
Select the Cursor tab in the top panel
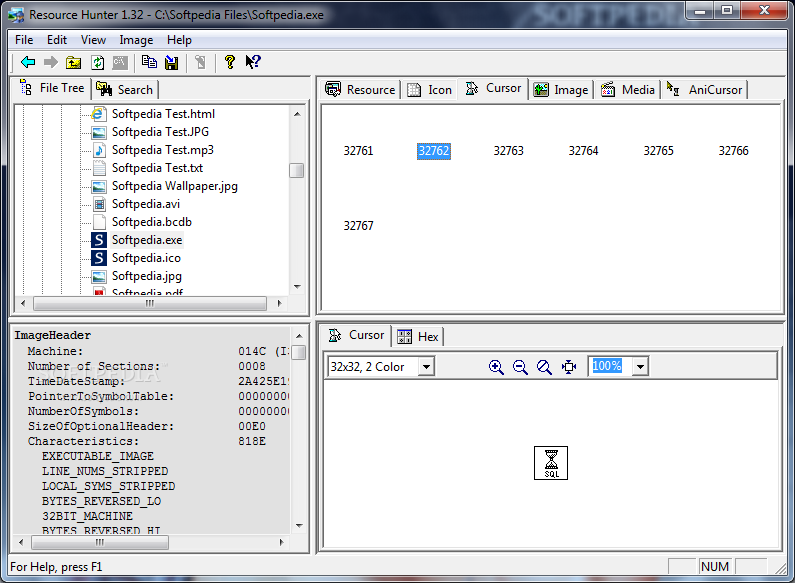click(x=493, y=88)
